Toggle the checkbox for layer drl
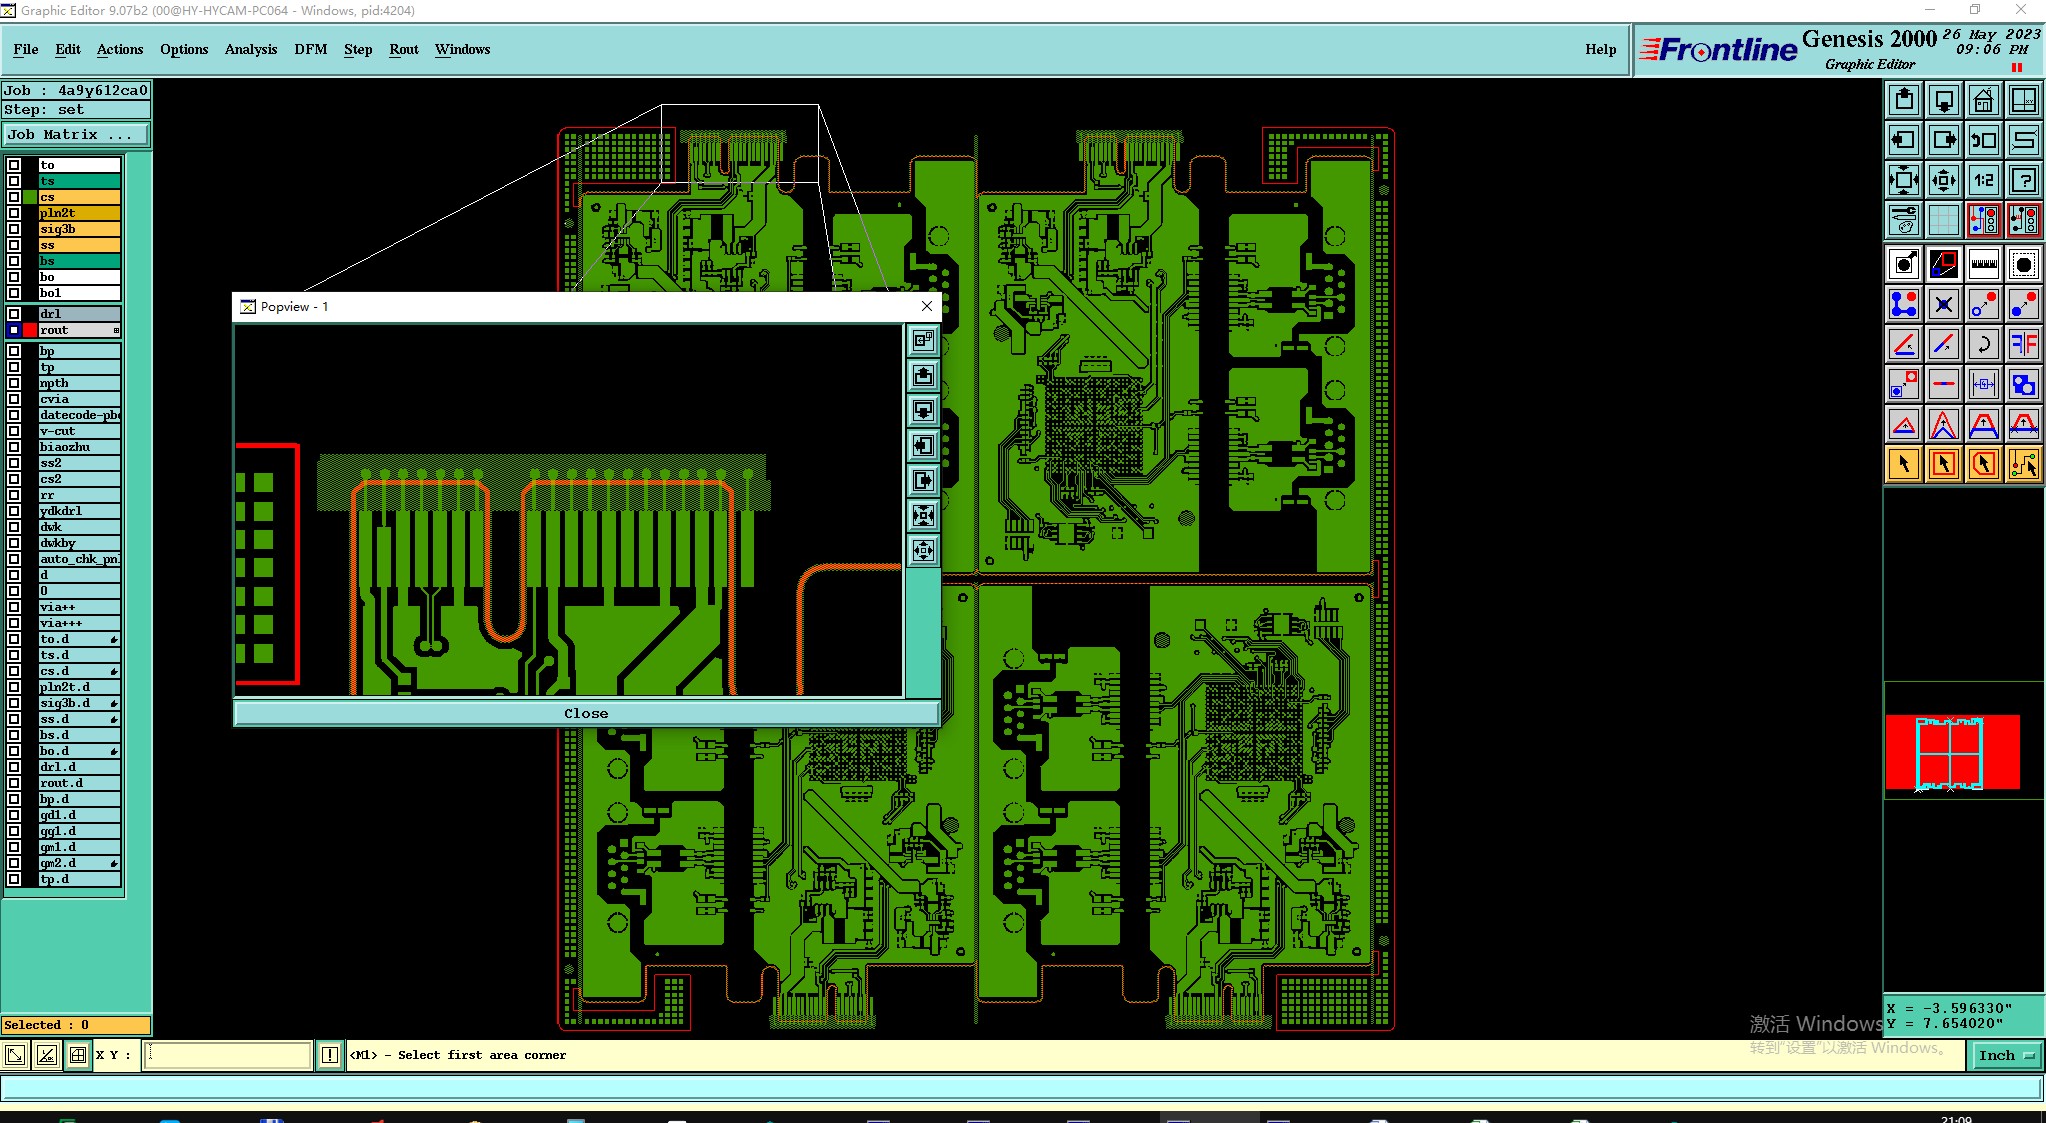This screenshot has height=1123, width=2046. 14,314
